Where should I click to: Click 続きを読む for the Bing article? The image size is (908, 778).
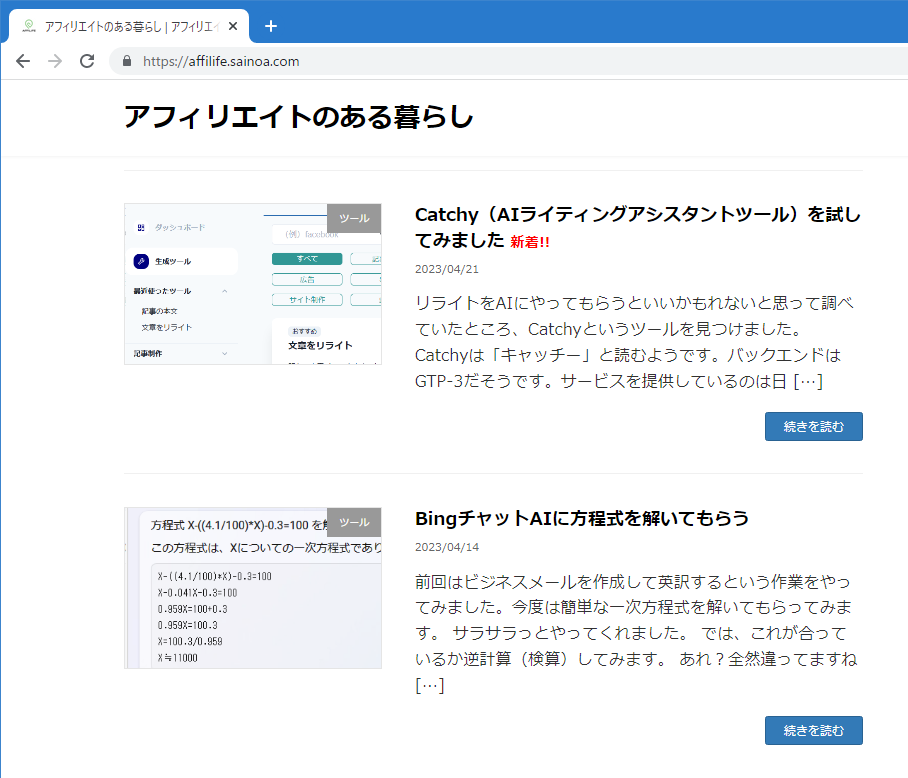[814, 731]
